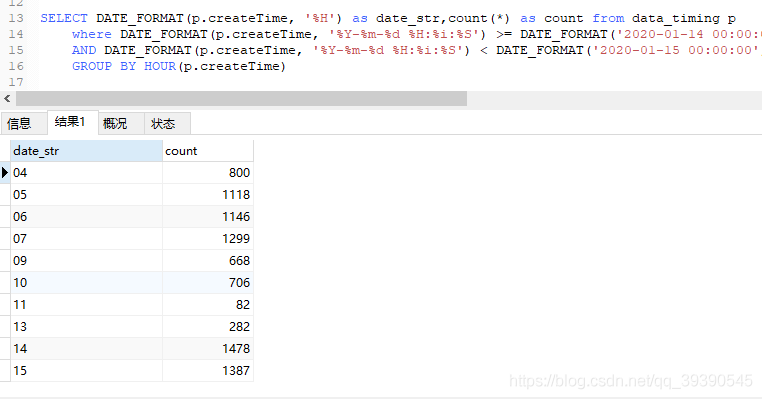
Task: Click the count cell showing 82
Action: point(208,305)
